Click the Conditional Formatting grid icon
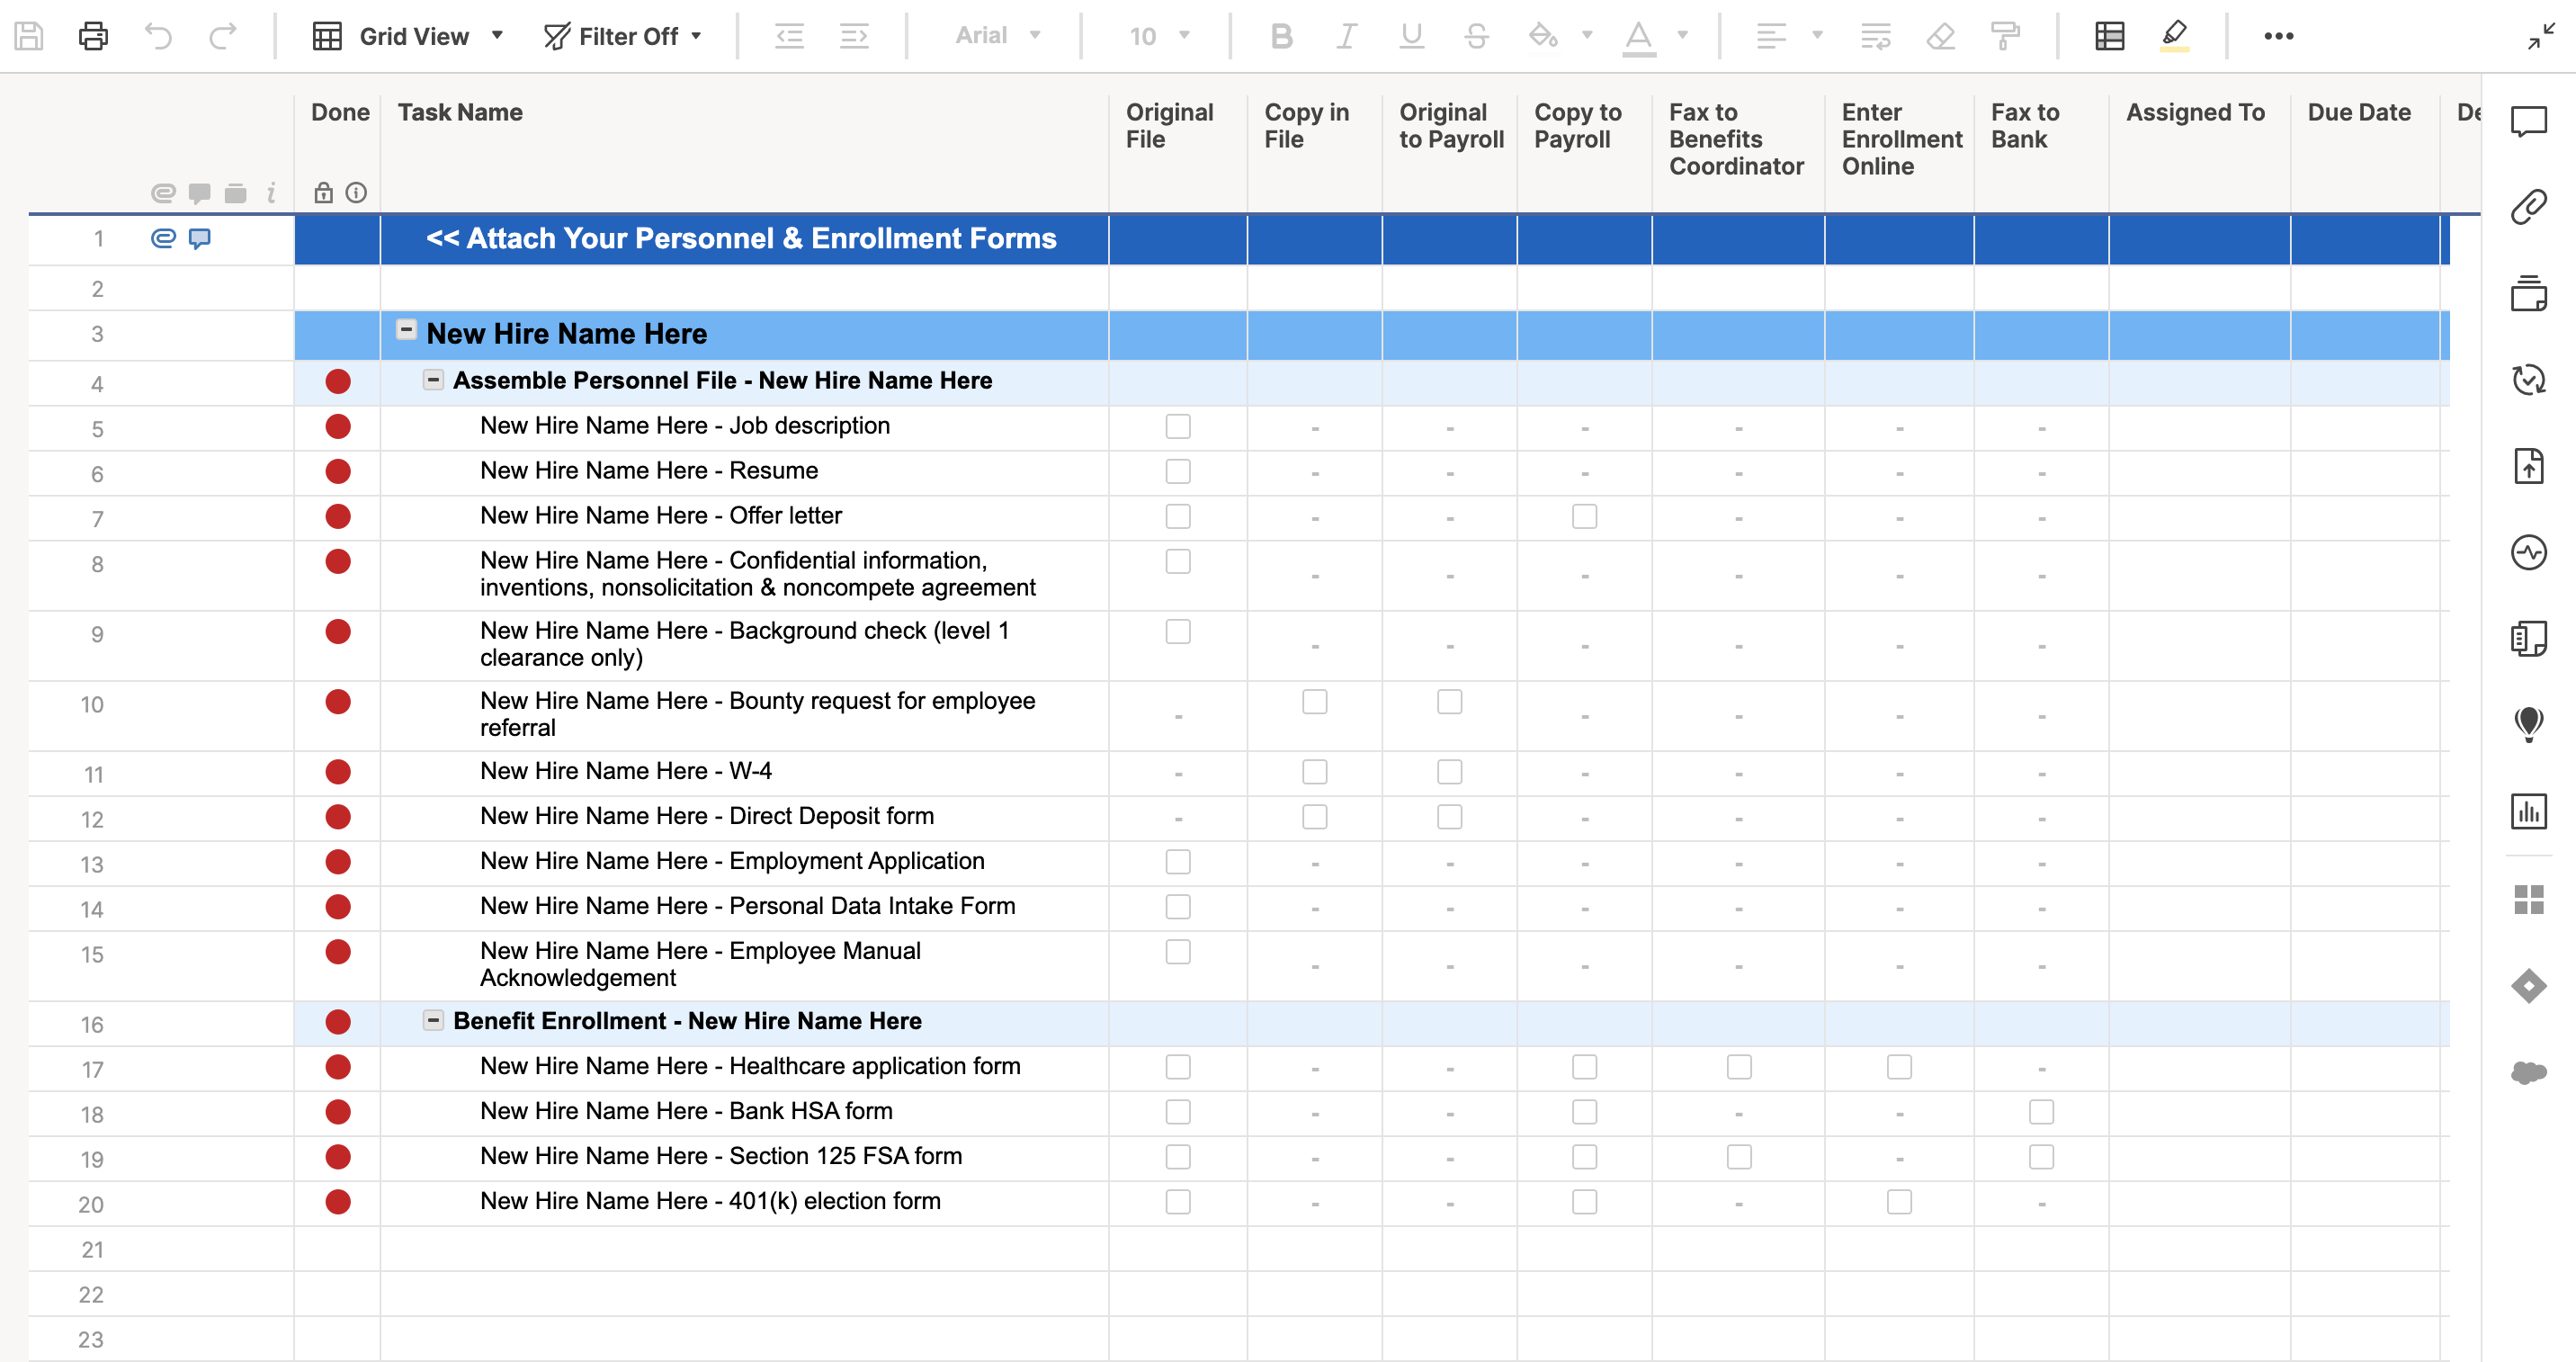2576x1362 pixels. (x=2109, y=36)
